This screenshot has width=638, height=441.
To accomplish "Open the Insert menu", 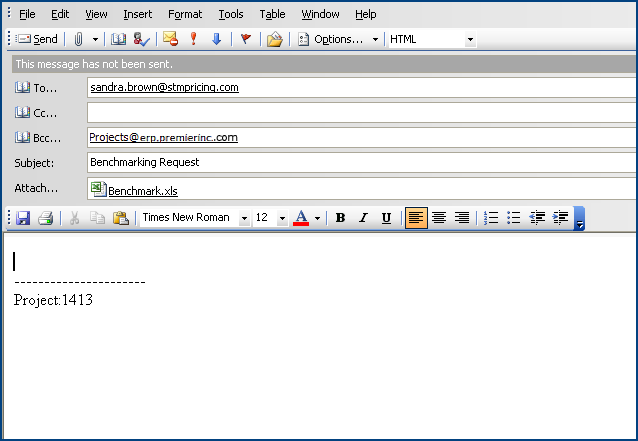I will click(x=138, y=14).
